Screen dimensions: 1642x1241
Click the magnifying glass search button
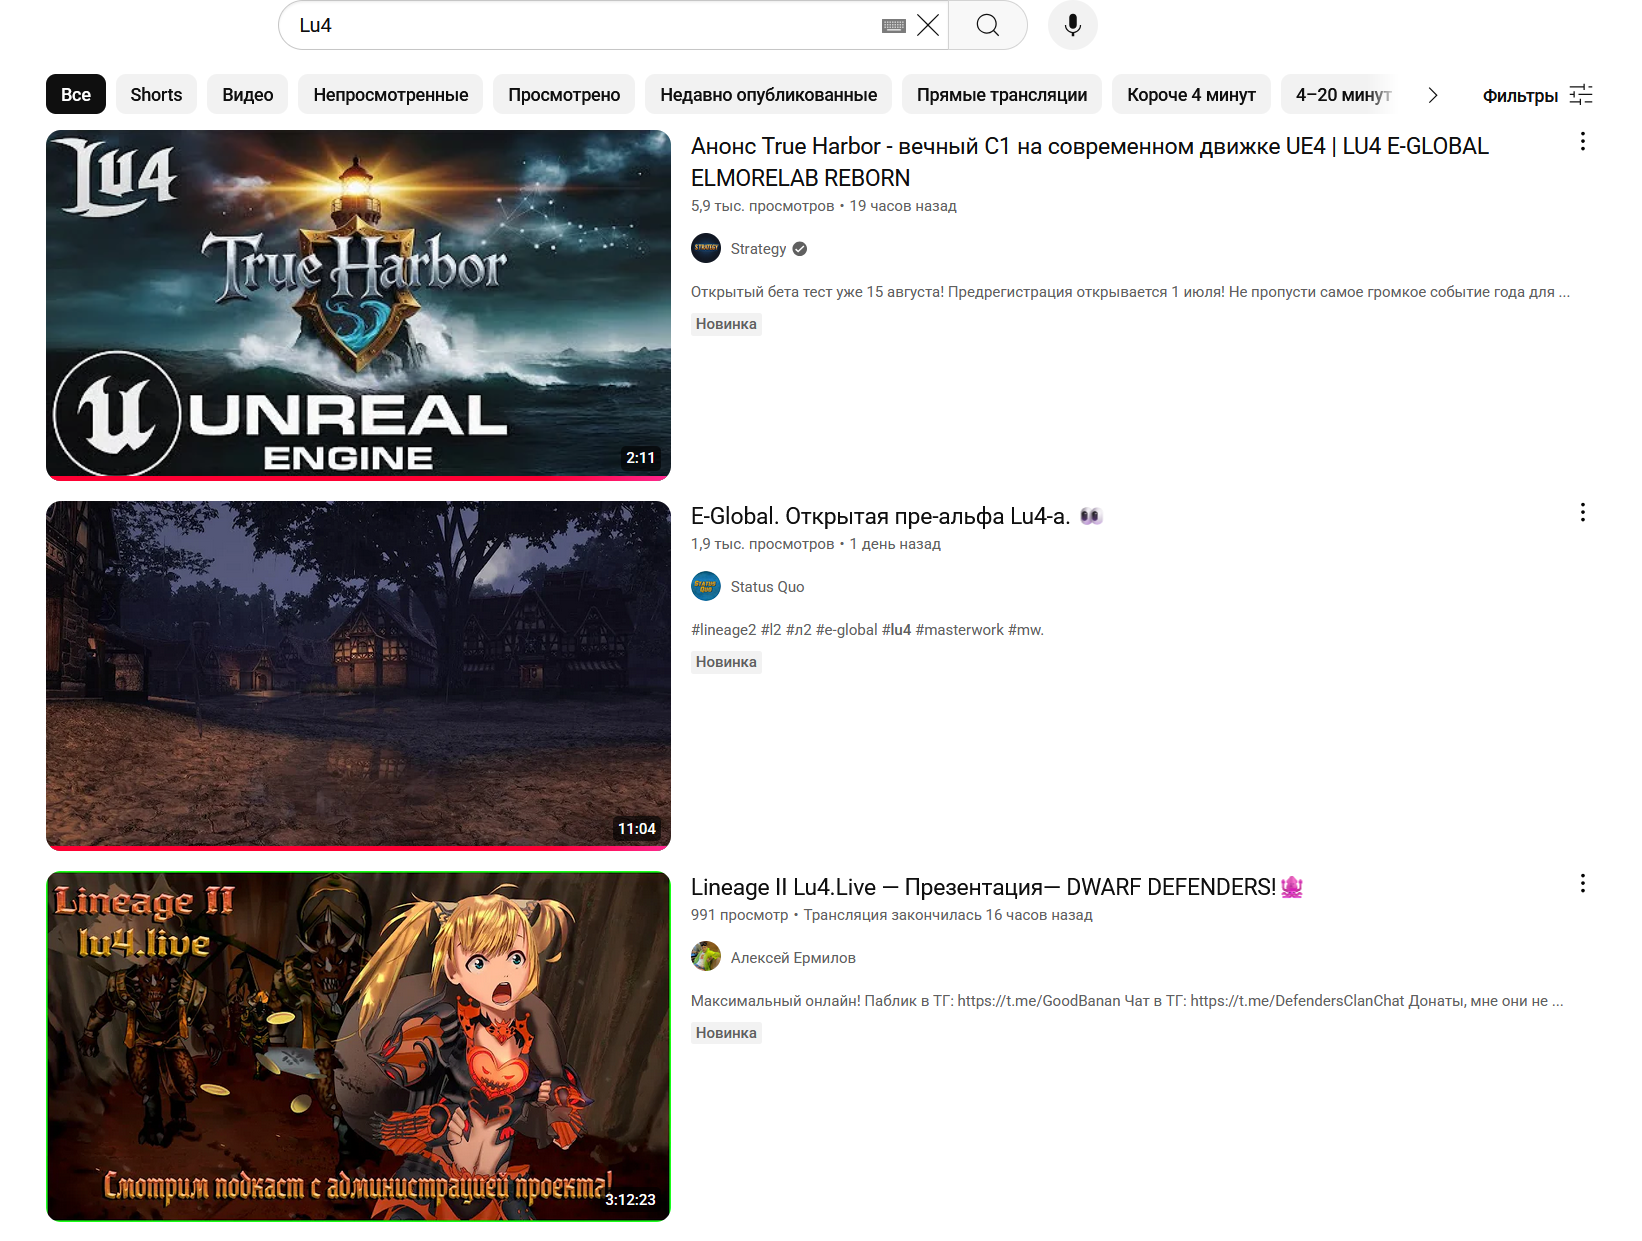(988, 25)
